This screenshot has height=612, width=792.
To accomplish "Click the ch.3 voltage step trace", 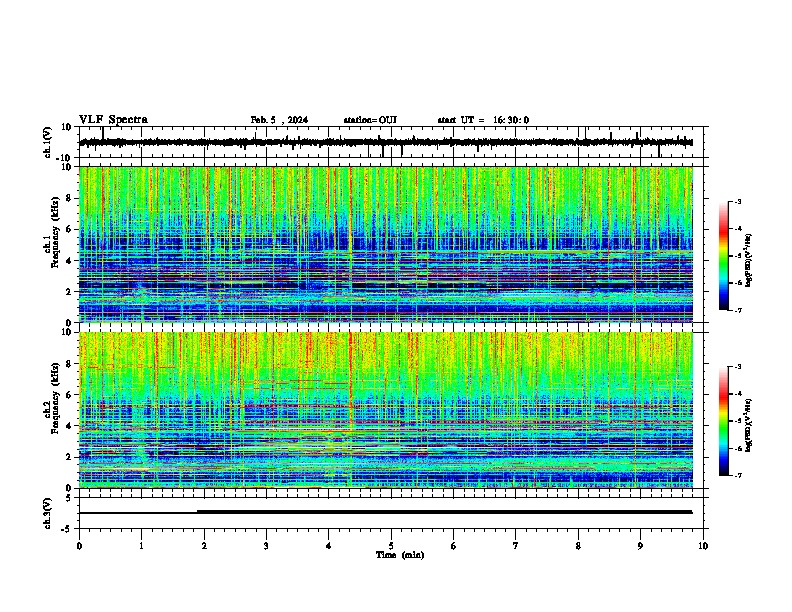I will [386, 512].
